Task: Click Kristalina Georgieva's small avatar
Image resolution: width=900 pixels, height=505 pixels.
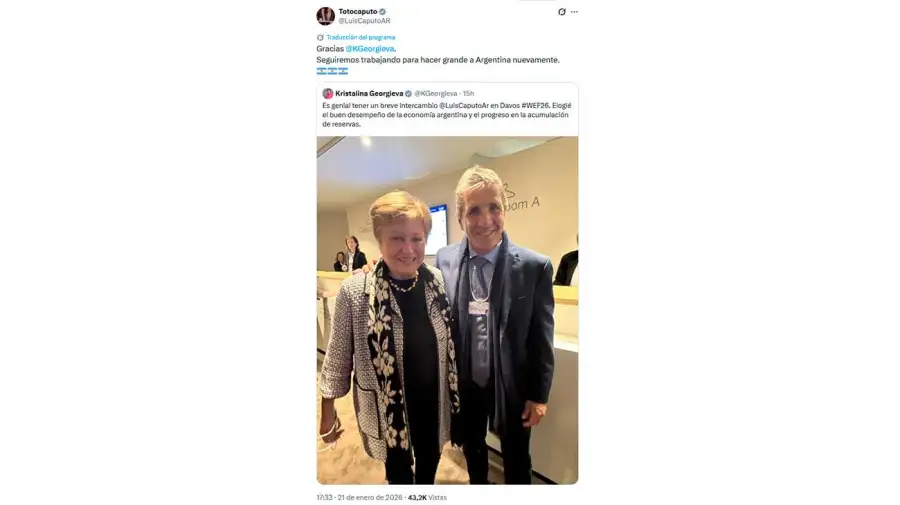Action: pyautogui.click(x=328, y=94)
